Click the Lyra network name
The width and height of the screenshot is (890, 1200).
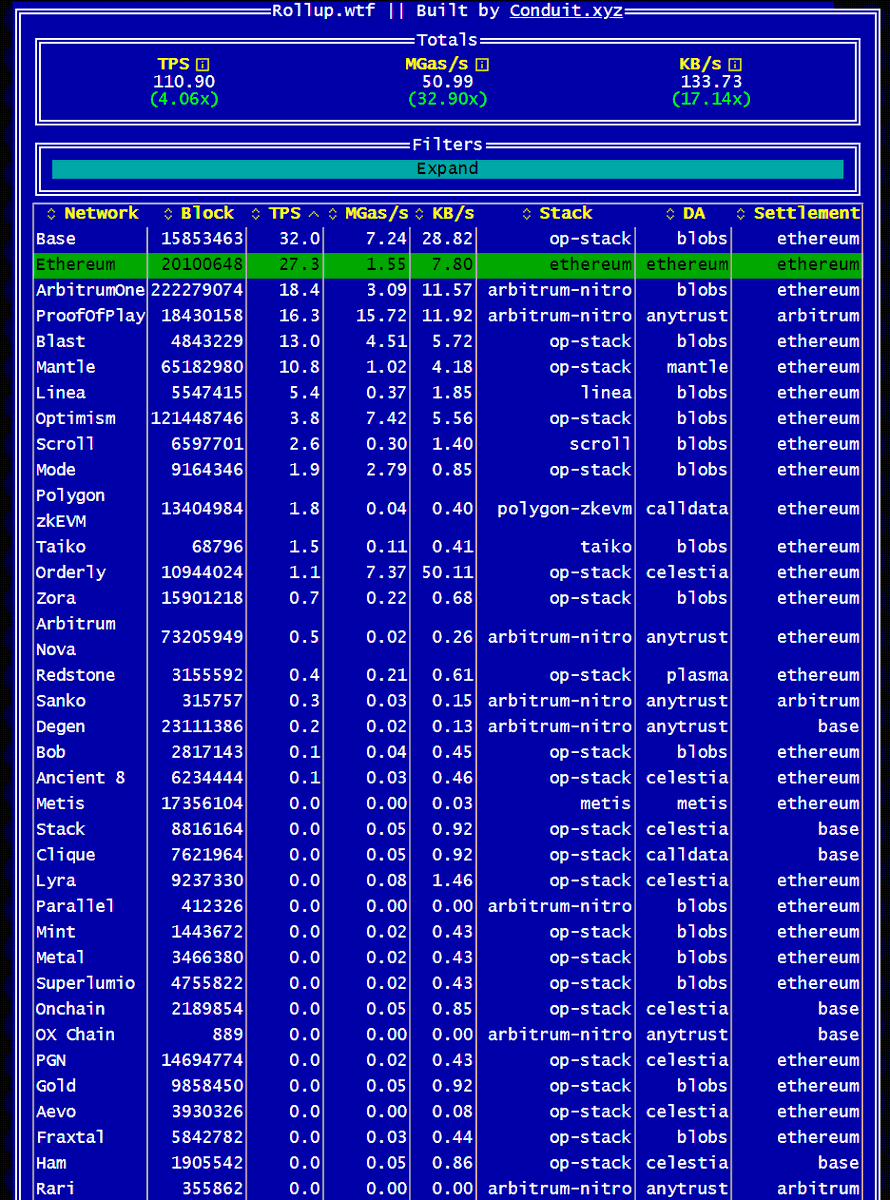click(55, 881)
